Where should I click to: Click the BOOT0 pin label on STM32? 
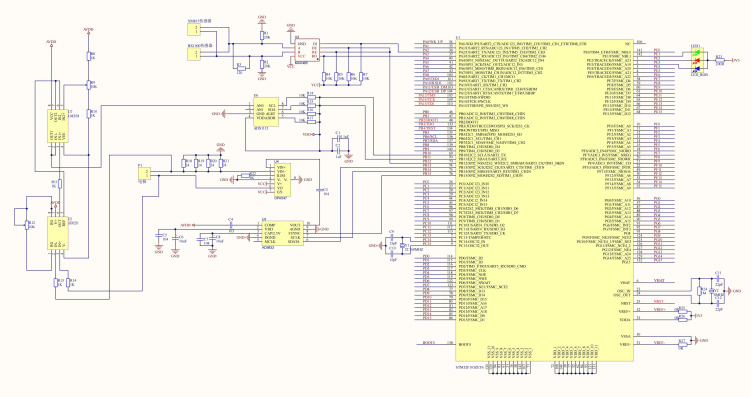(464, 344)
